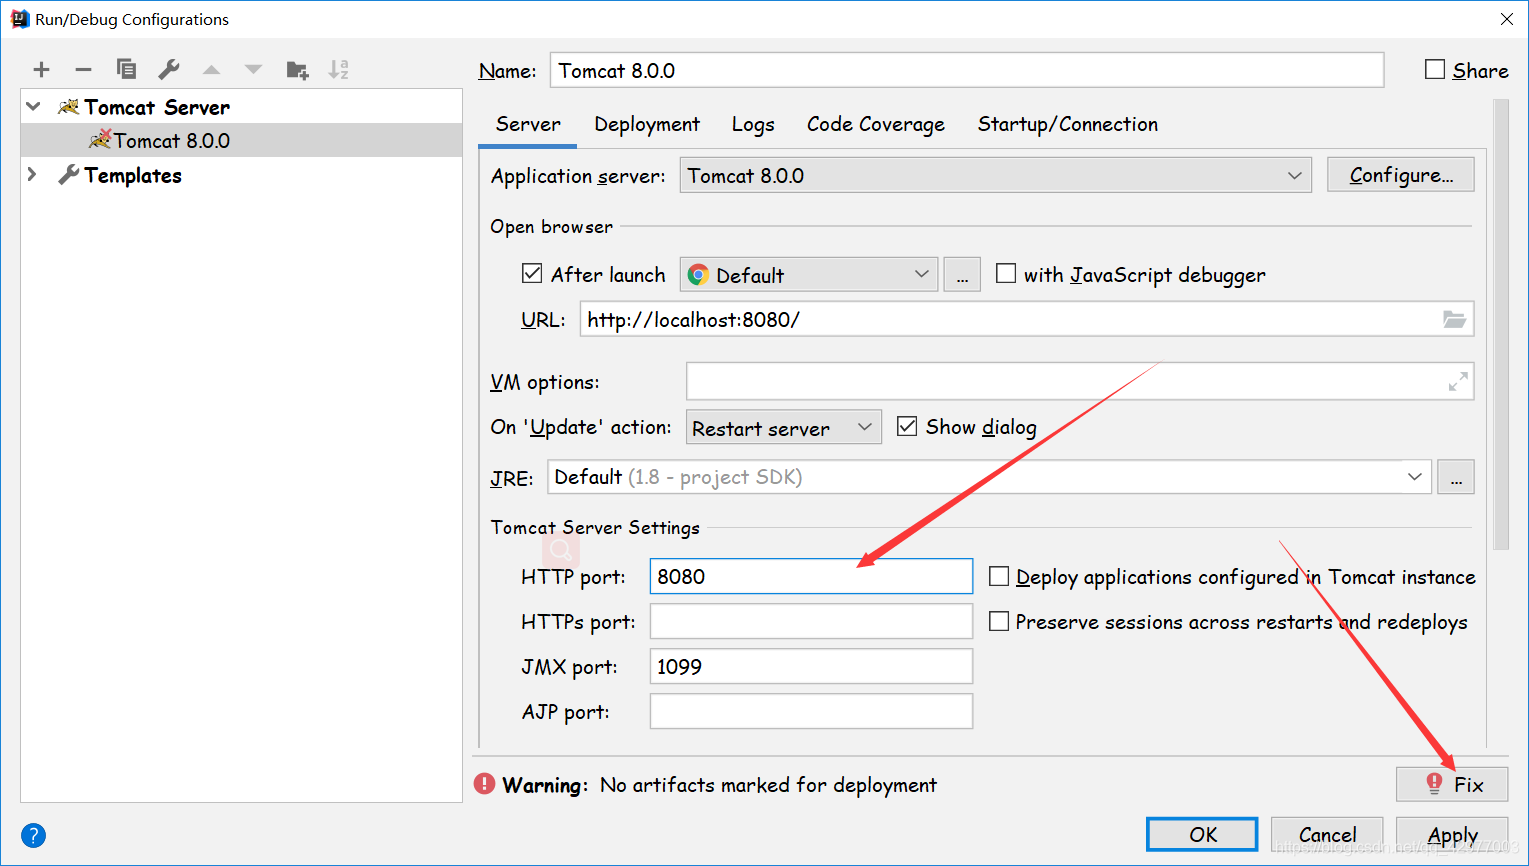Switch to the Code Coverage tab
Viewport: 1529px width, 866px height.
(876, 124)
